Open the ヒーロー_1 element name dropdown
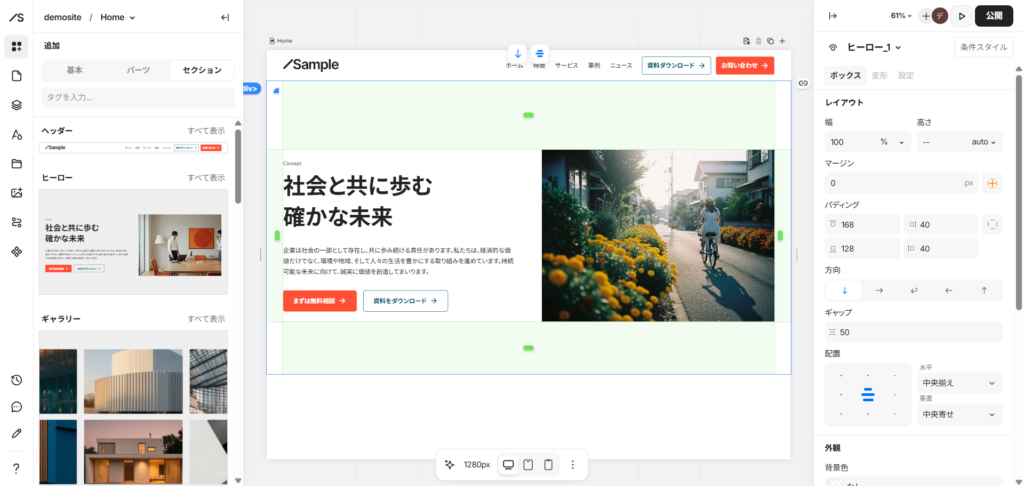 pos(874,47)
